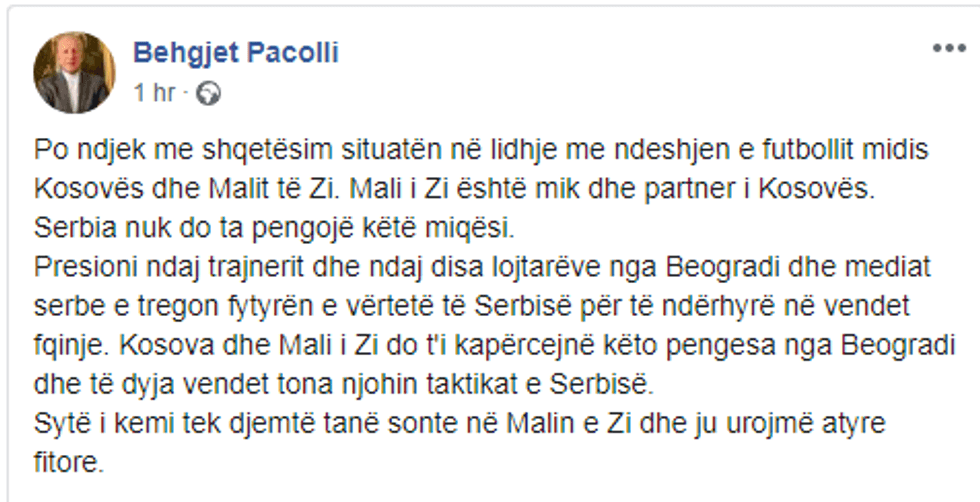Click the Behgjet Pacolli name link
Image resolution: width=980 pixels, height=502 pixels.
pyautogui.click(x=236, y=53)
